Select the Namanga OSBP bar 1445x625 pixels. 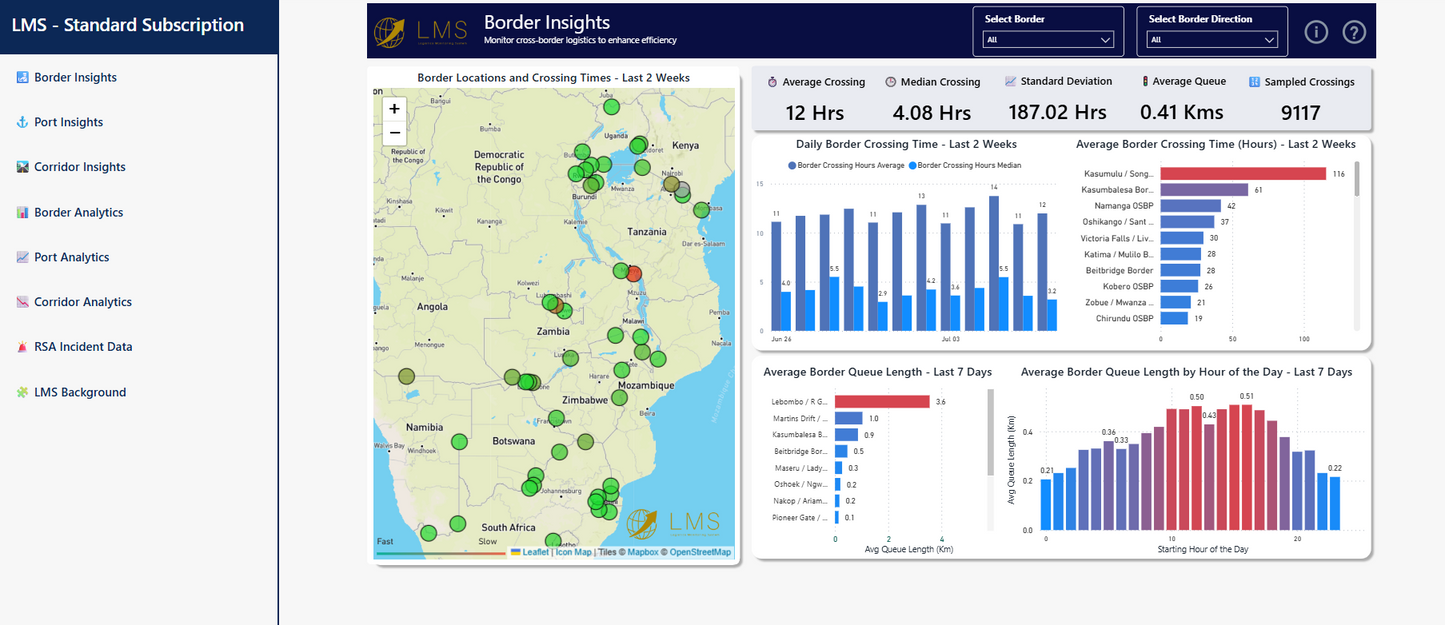pyautogui.click(x=1191, y=206)
